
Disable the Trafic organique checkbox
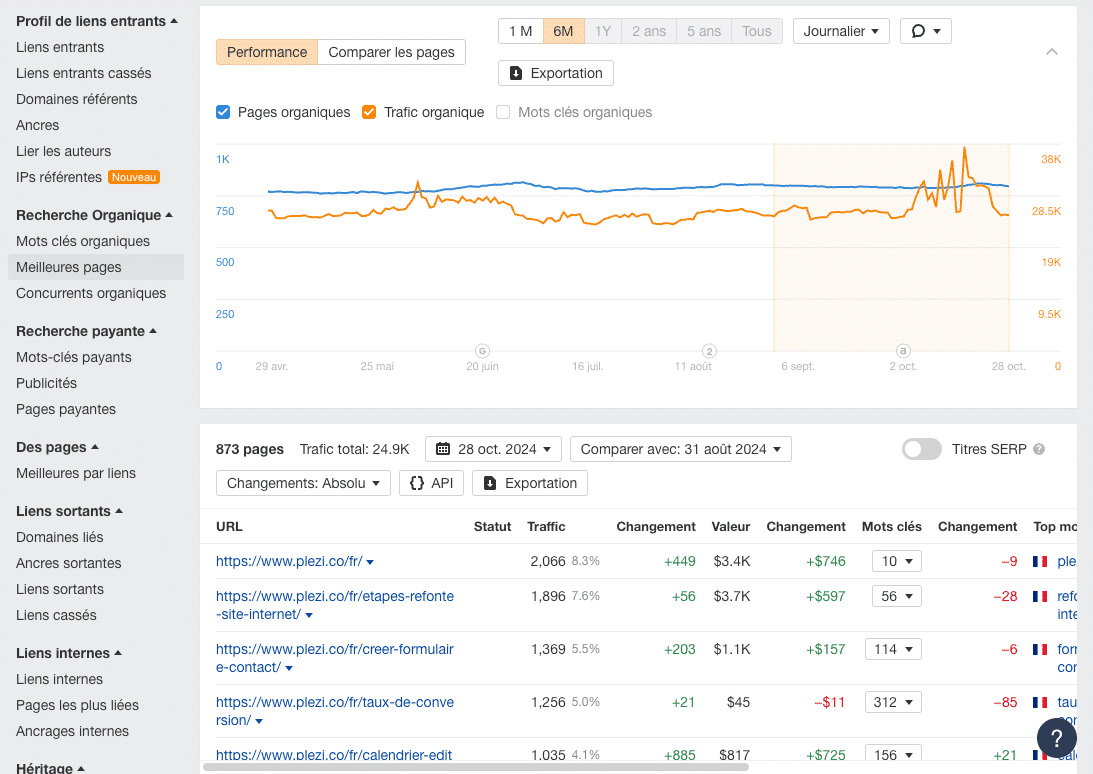pyautogui.click(x=369, y=112)
